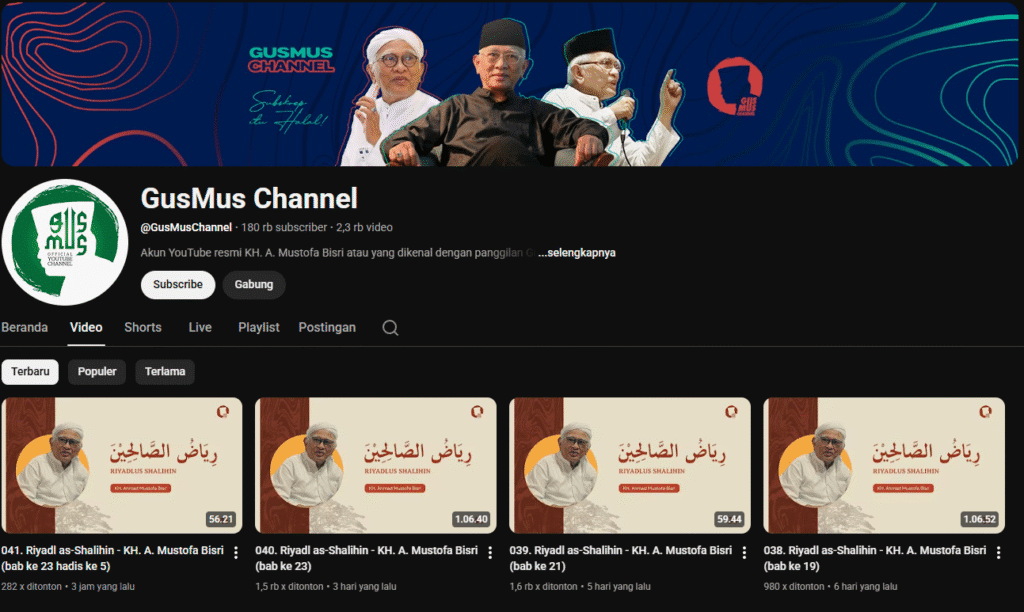Click the search icon in channel tabs
1024x612 pixels.
pos(390,328)
